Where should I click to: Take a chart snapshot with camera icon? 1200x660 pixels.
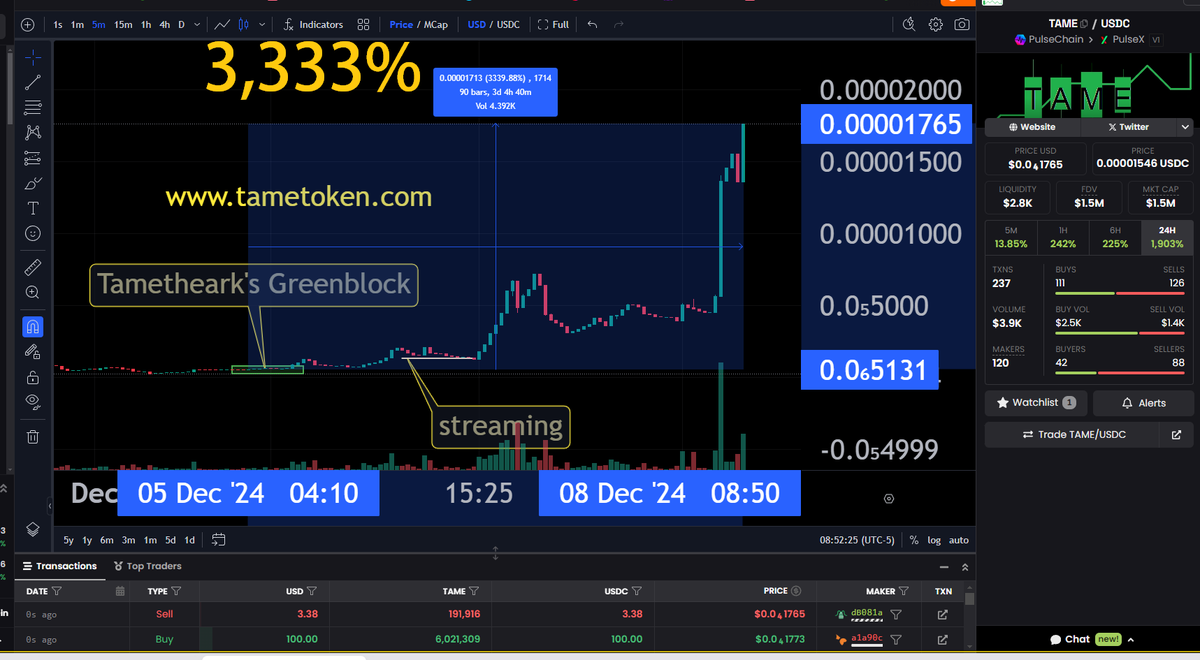(x=962, y=24)
